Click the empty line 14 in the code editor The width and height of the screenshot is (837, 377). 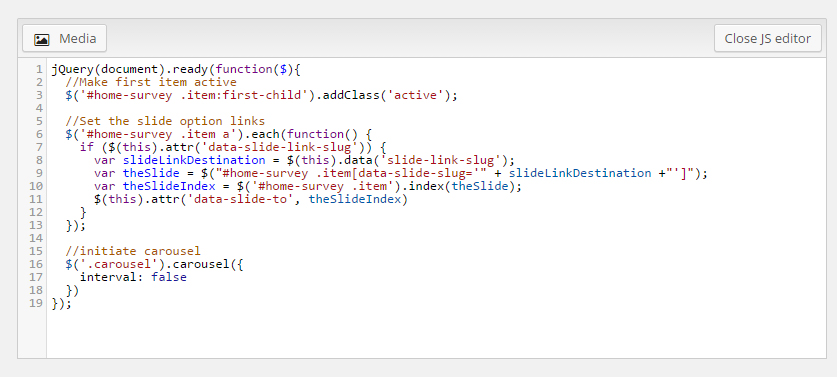click(x=436, y=238)
